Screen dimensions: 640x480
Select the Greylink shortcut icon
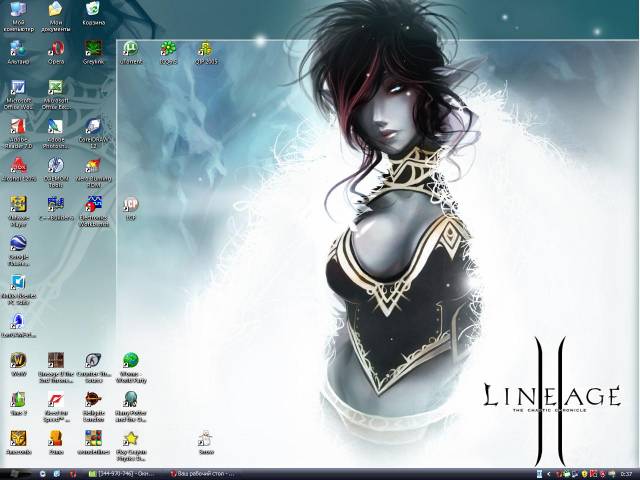[x=93, y=48]
